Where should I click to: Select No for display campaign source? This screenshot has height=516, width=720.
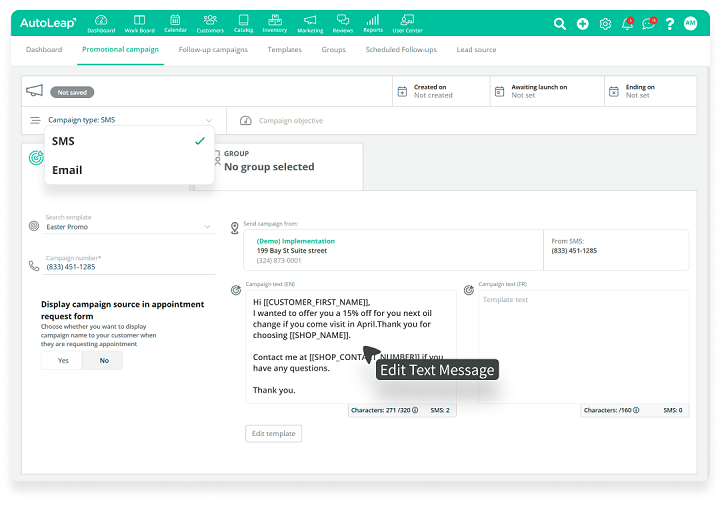[x=104, y=360]
